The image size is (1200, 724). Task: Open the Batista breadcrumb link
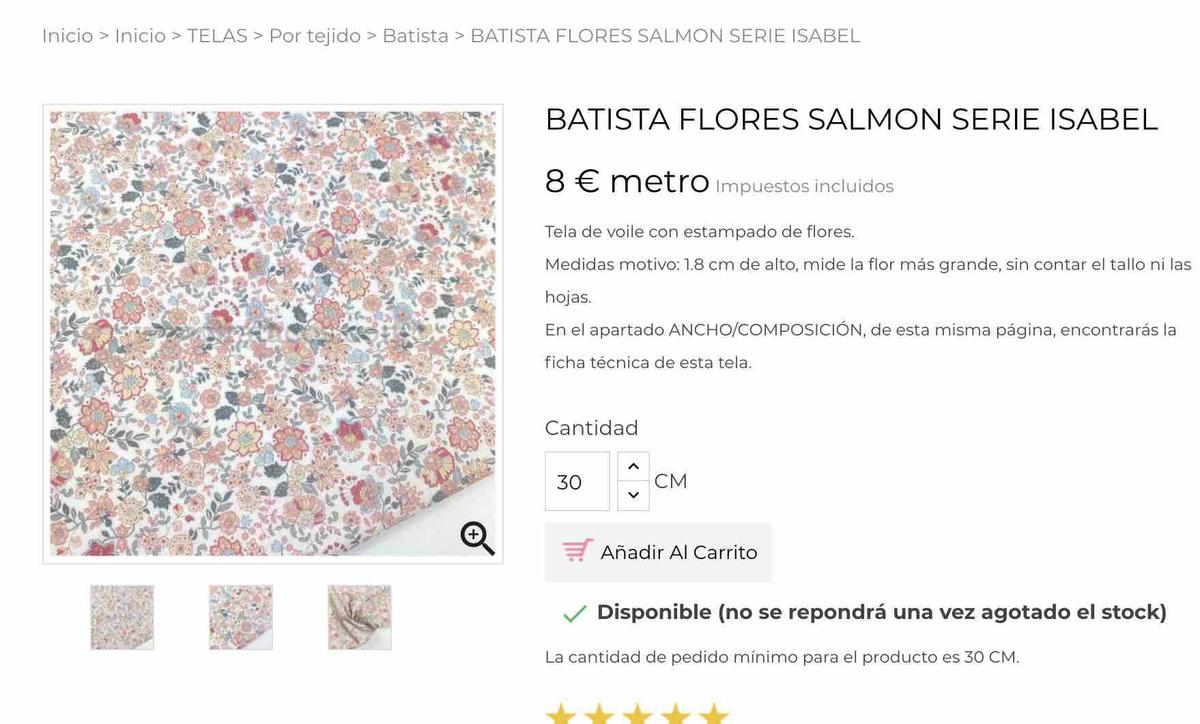coord(415,36)
